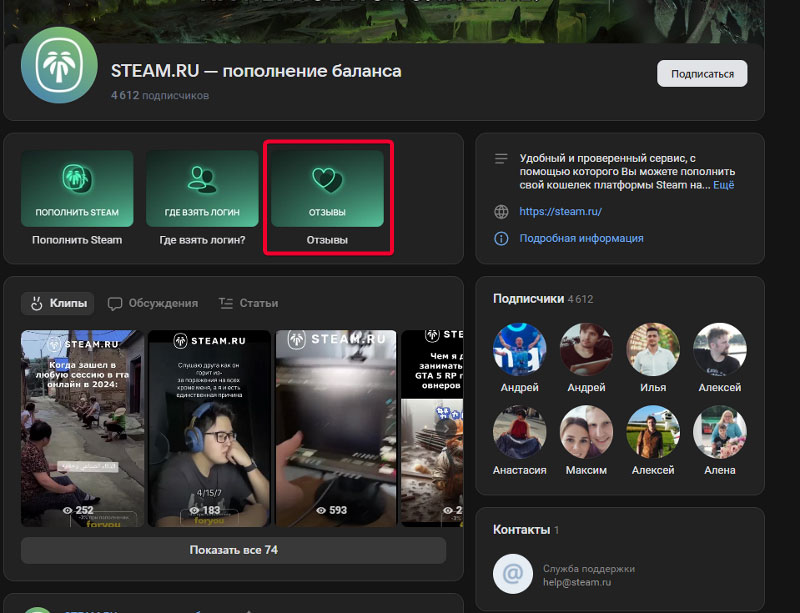This screenshot has height=613, width=800.
Task: Open the partially visible GTA 5 RP clip
Action: pos(432,428)
